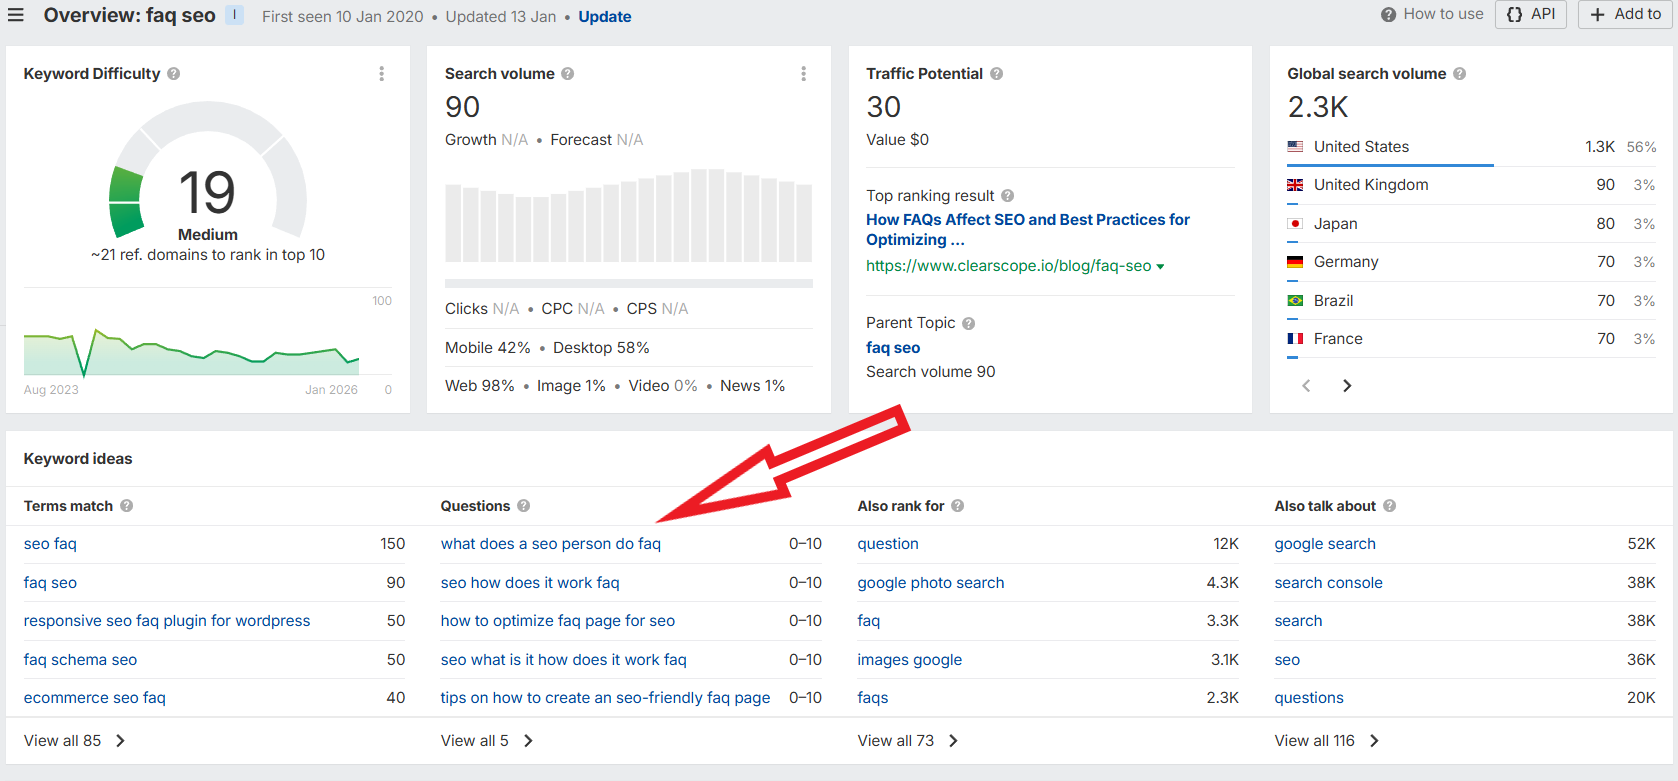Click the Germany flag icon

[1295, 262]
